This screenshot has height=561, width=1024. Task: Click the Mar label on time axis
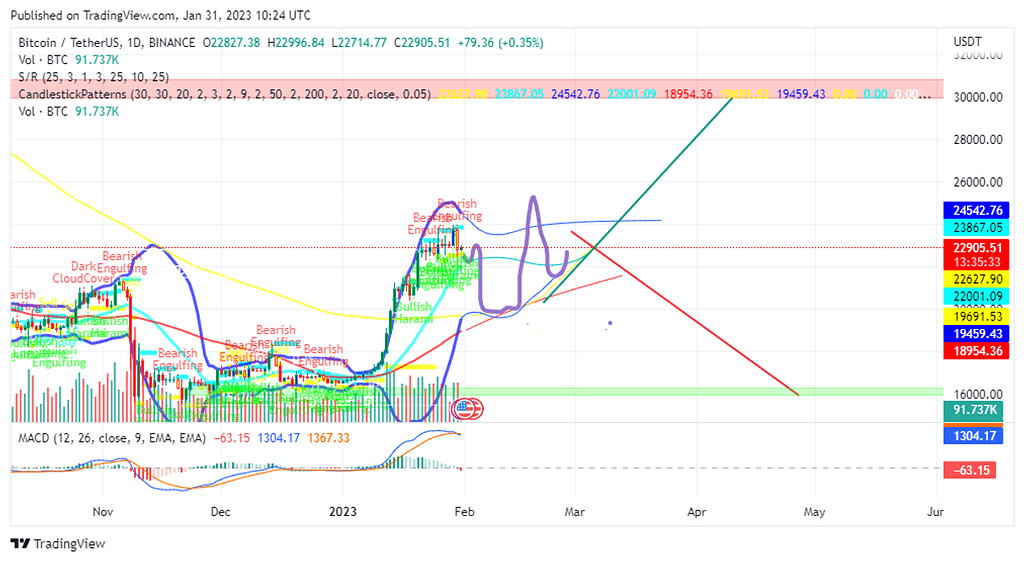pos(575,511)
